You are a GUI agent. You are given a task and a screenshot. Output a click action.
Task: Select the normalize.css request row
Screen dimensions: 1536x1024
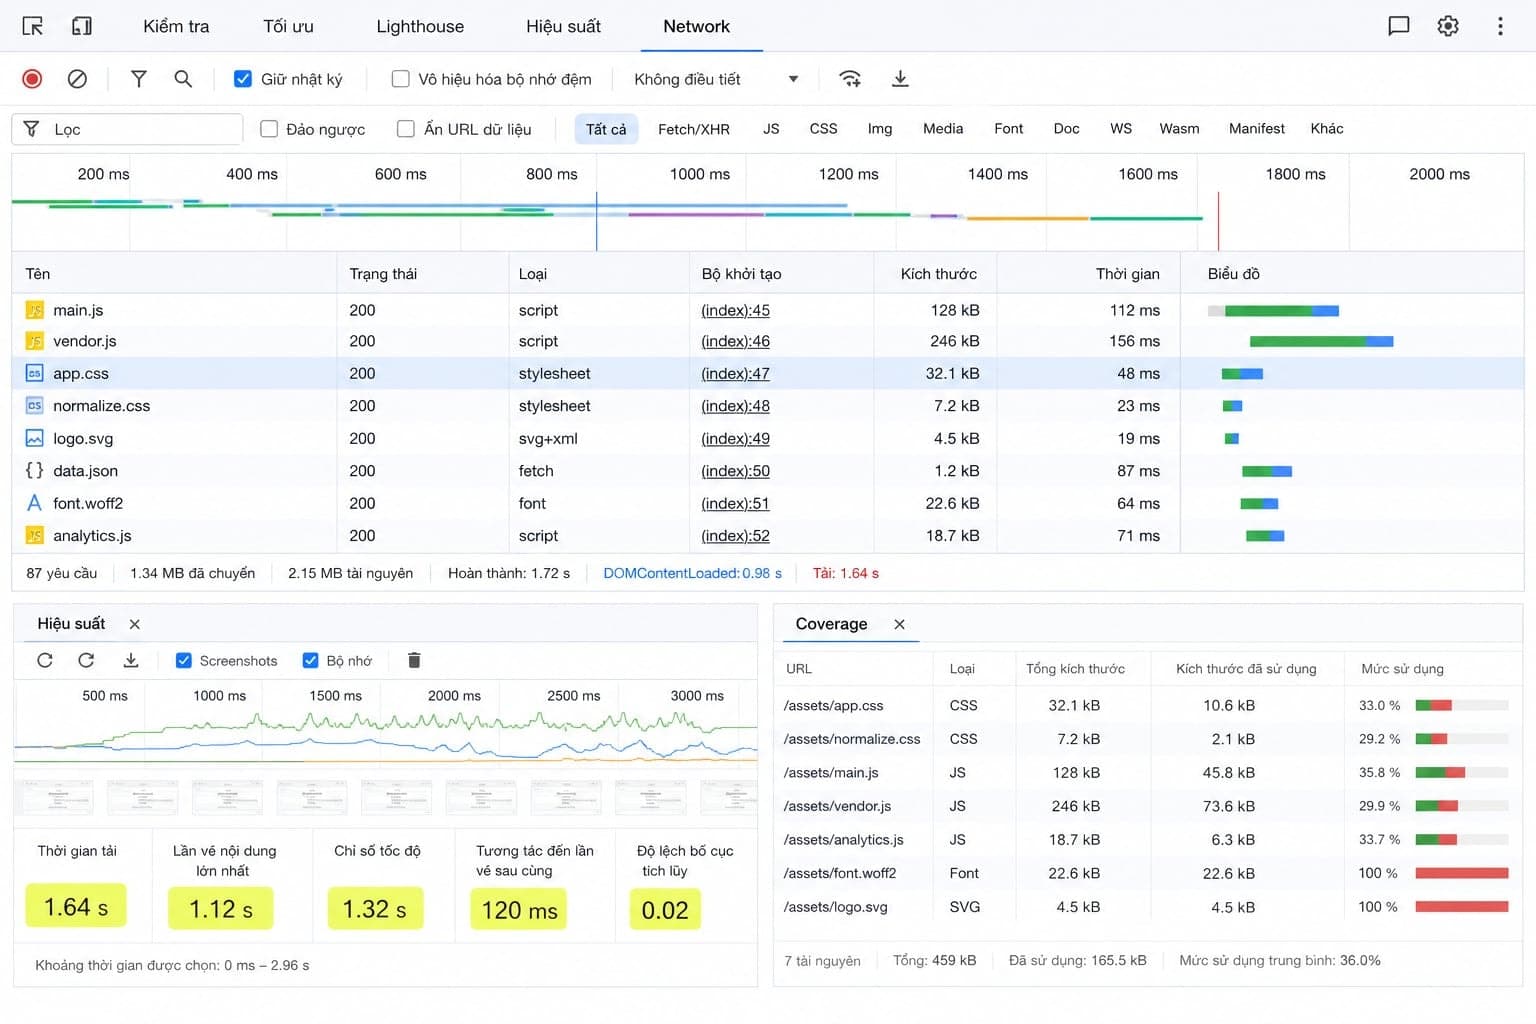click(768, 406)
